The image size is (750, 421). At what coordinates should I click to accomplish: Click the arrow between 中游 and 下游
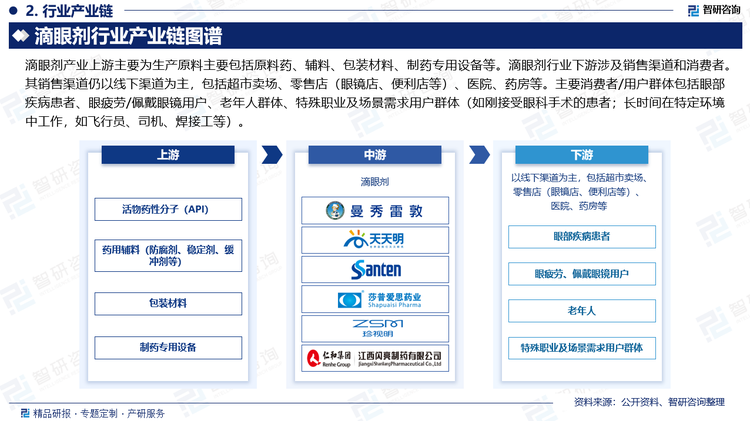point(479,155)
